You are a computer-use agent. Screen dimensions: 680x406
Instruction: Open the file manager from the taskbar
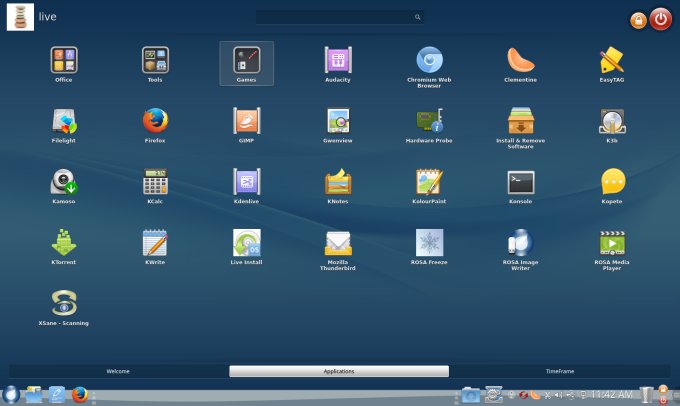(34, 394)
